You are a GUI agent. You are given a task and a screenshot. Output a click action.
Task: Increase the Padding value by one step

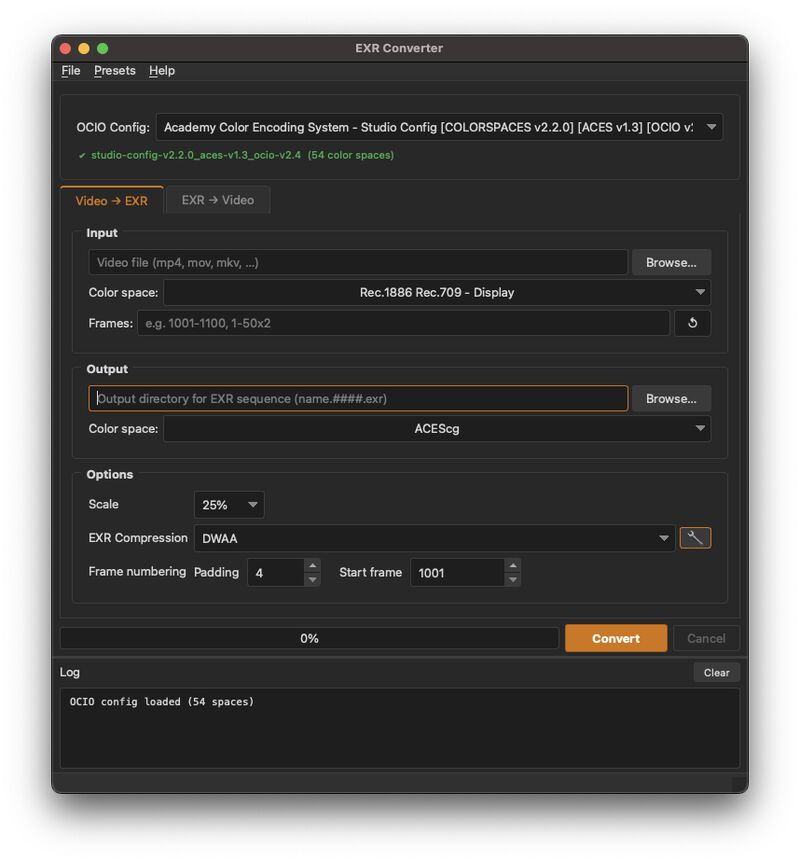point(312,565)
